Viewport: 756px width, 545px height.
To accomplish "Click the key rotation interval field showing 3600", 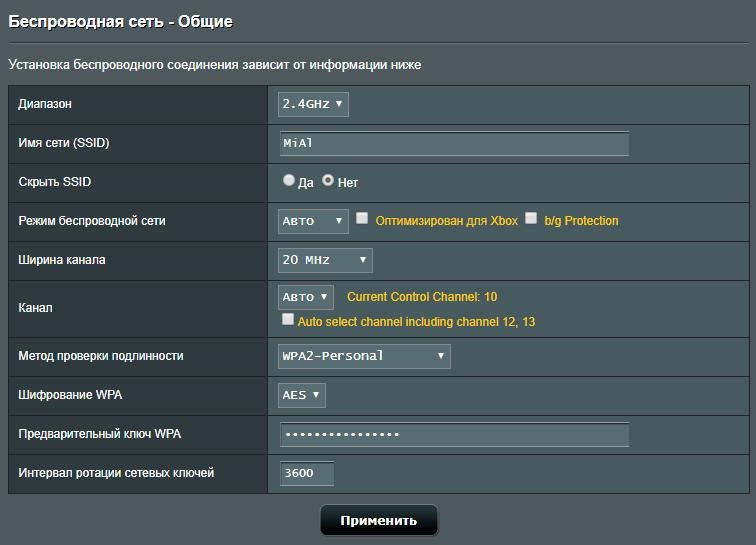I will pyautogui.click(x=306, y=473).
